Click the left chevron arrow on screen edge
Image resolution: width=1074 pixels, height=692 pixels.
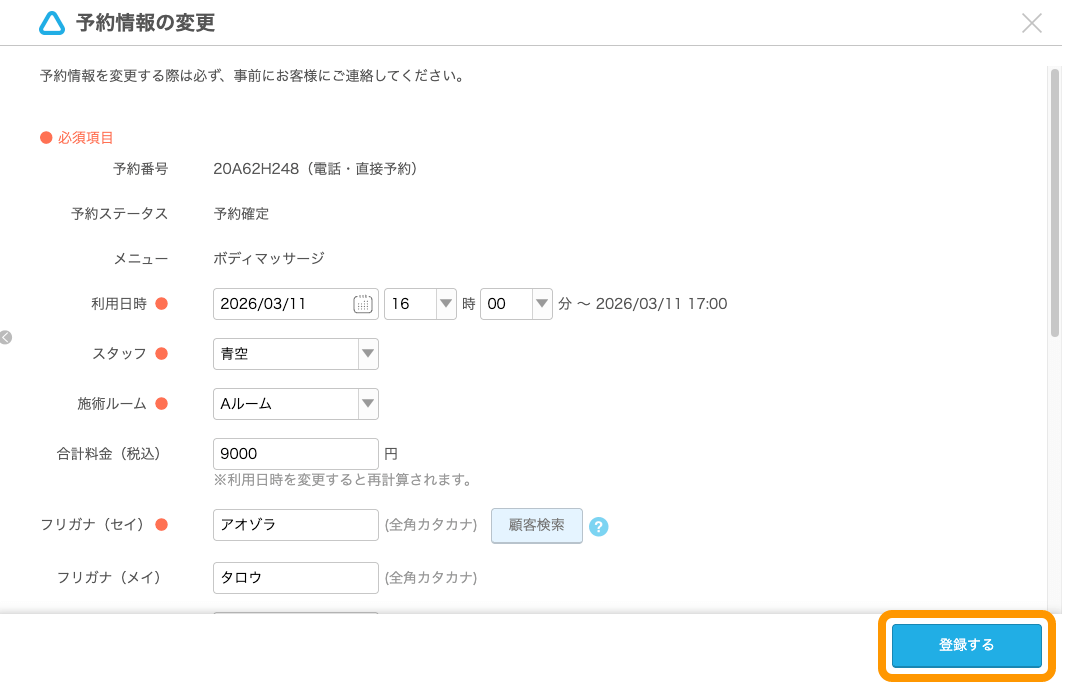pos(8,338)
